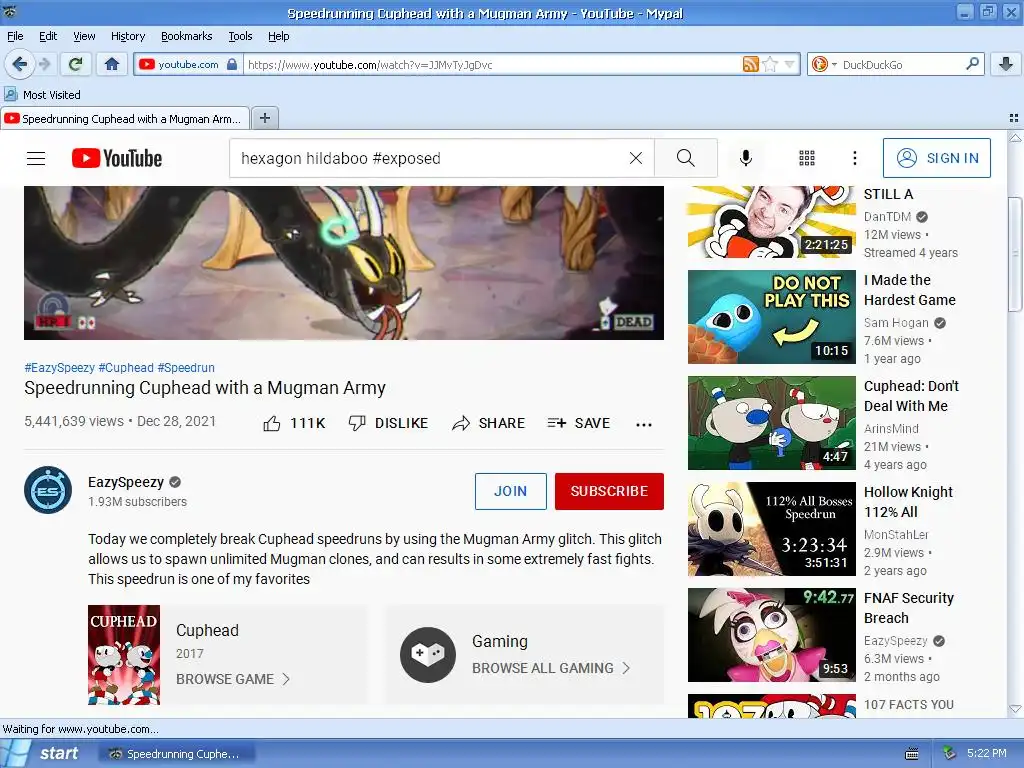The width and height of the screenshot is (1024, 768).
Task: Click the padlock site identity icon
Action: point(231,64)
